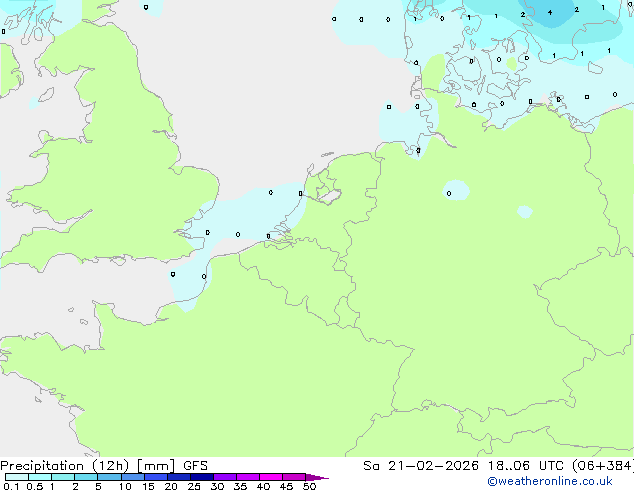Image resolution: width=634 pixels, height=490 pixels.
Task: Click the 1–2 mm legend swatch
Action: (63, 477)
